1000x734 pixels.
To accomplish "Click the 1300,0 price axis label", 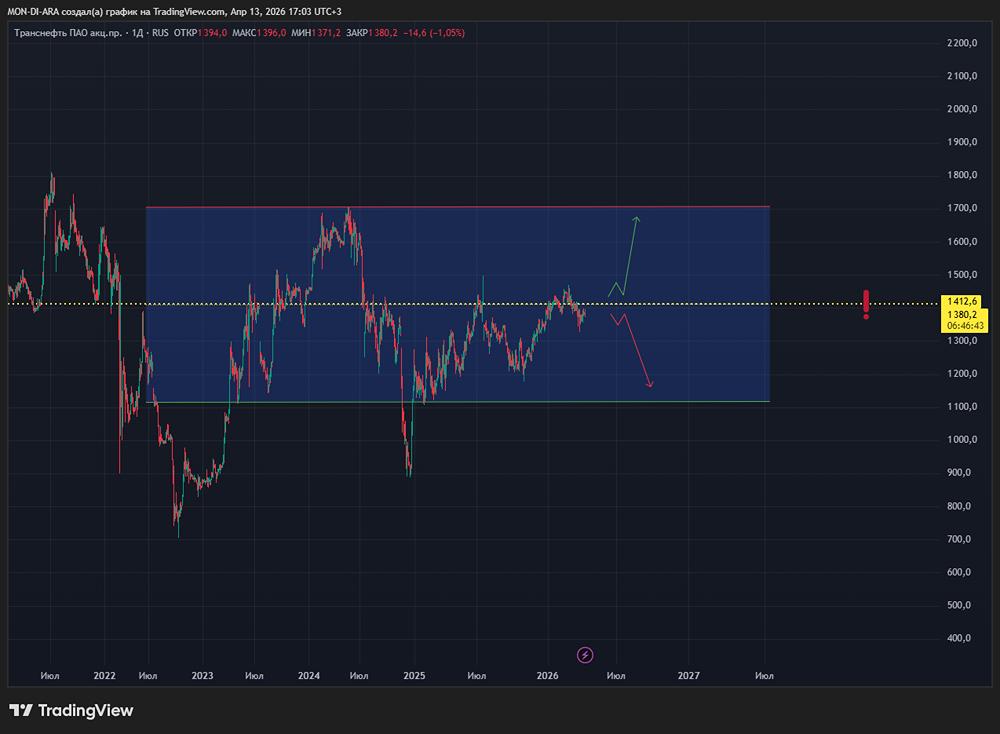I will click(962, 341).
